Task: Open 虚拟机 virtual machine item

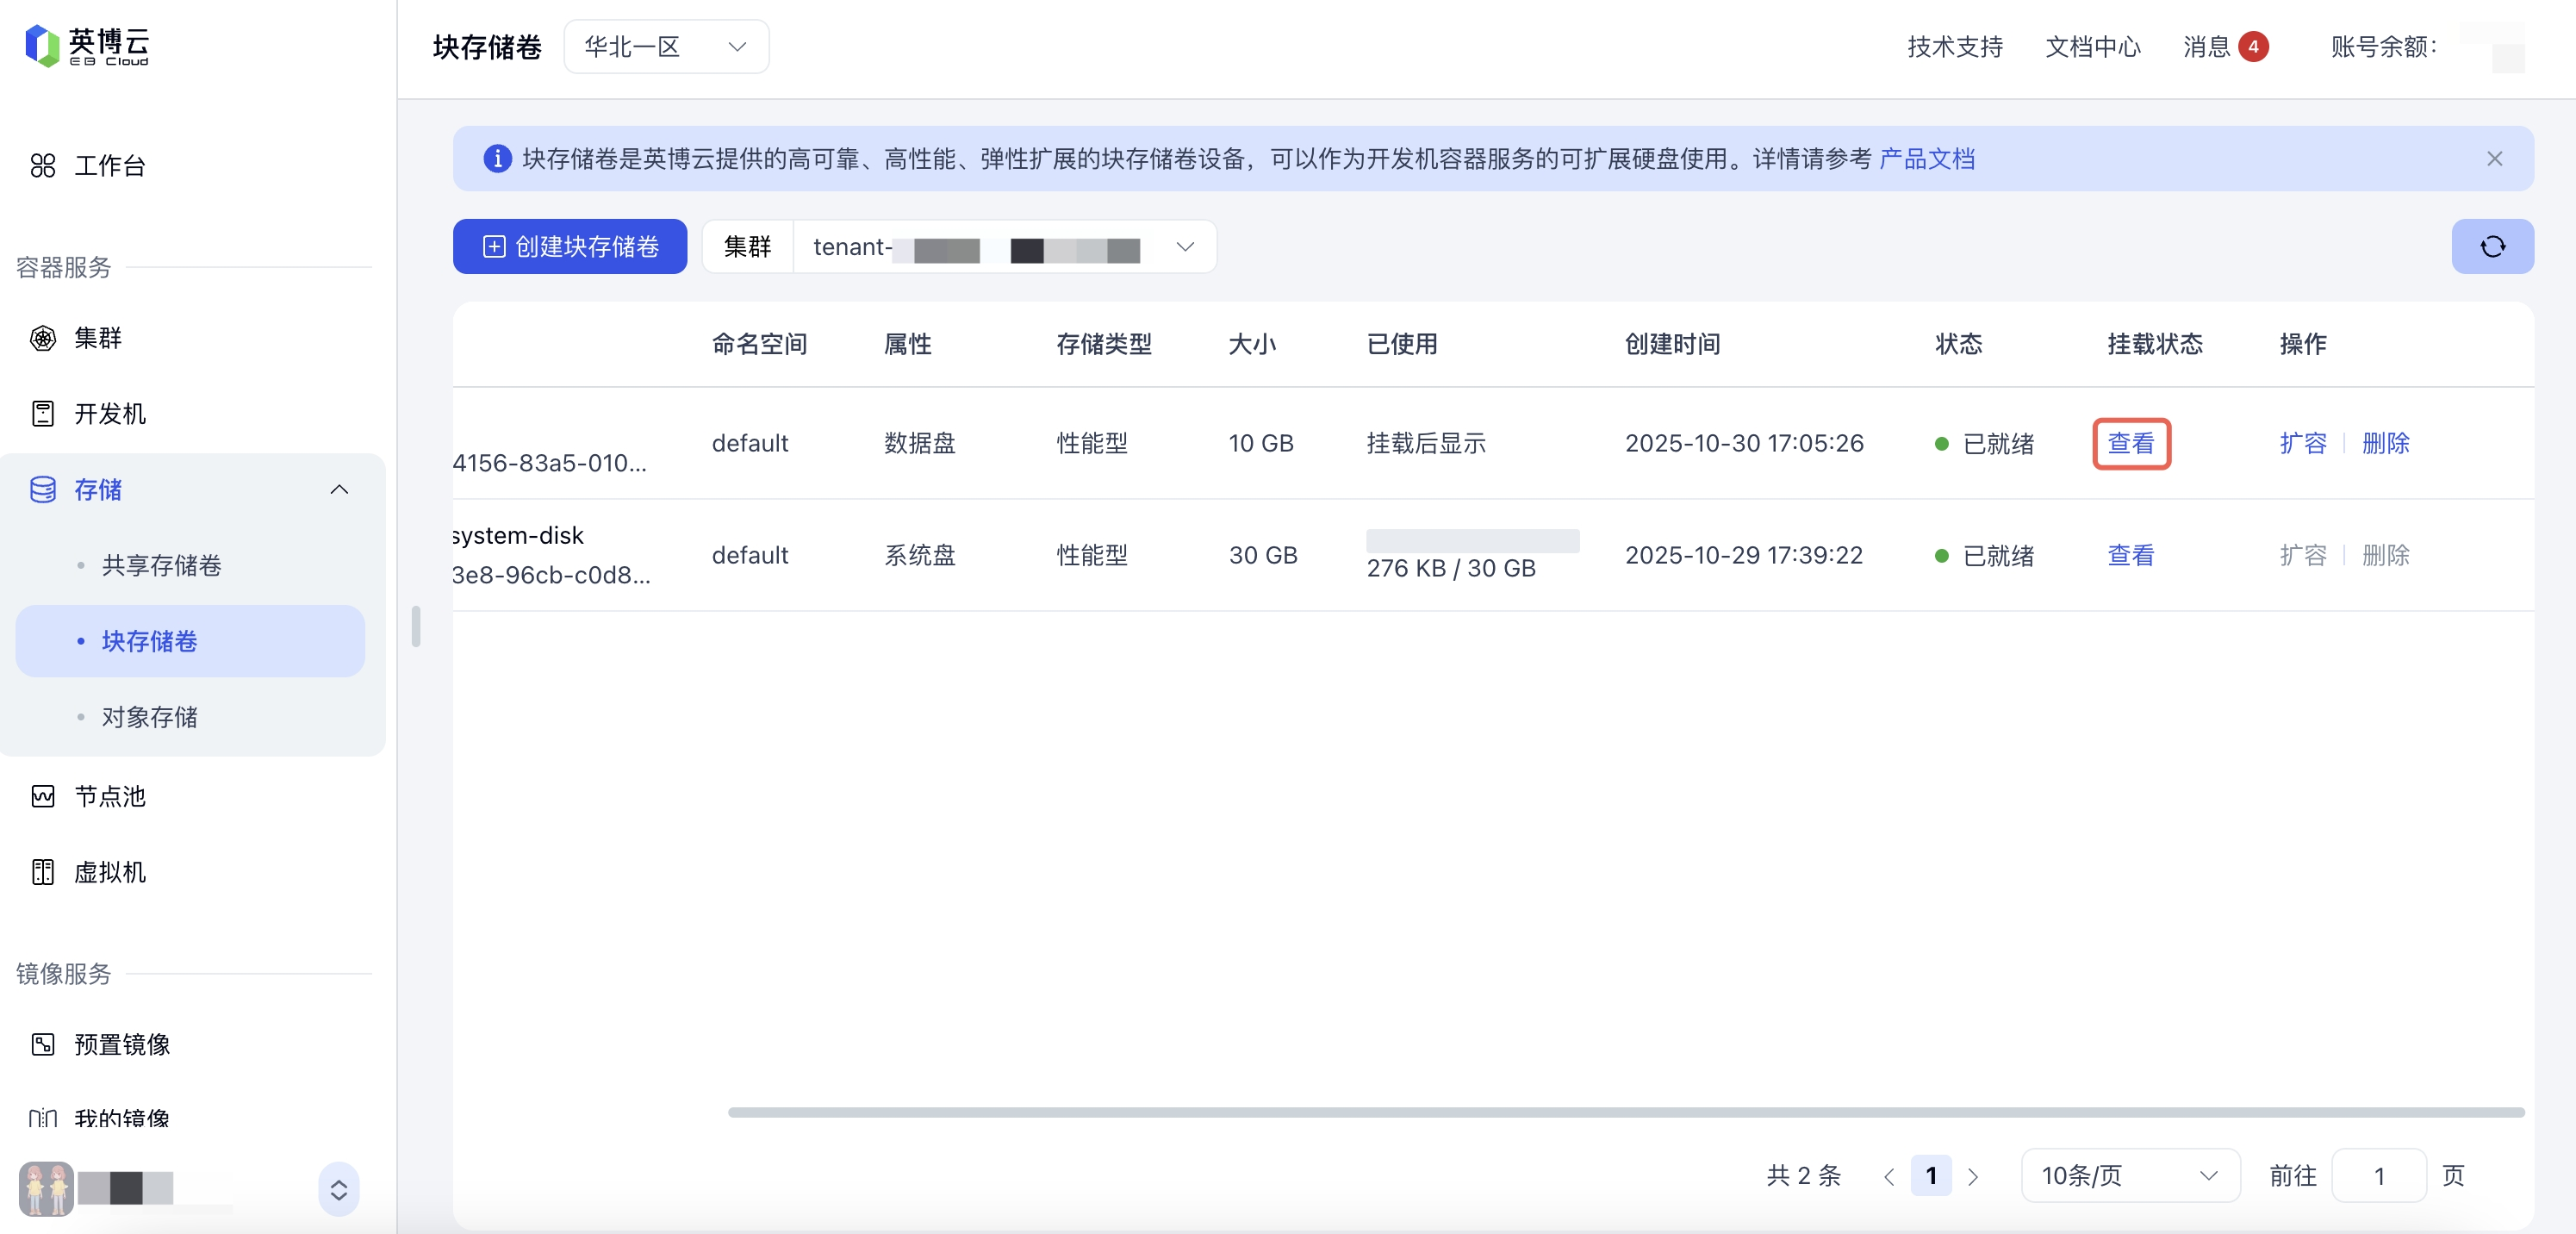Action: [x=109, y=872]
